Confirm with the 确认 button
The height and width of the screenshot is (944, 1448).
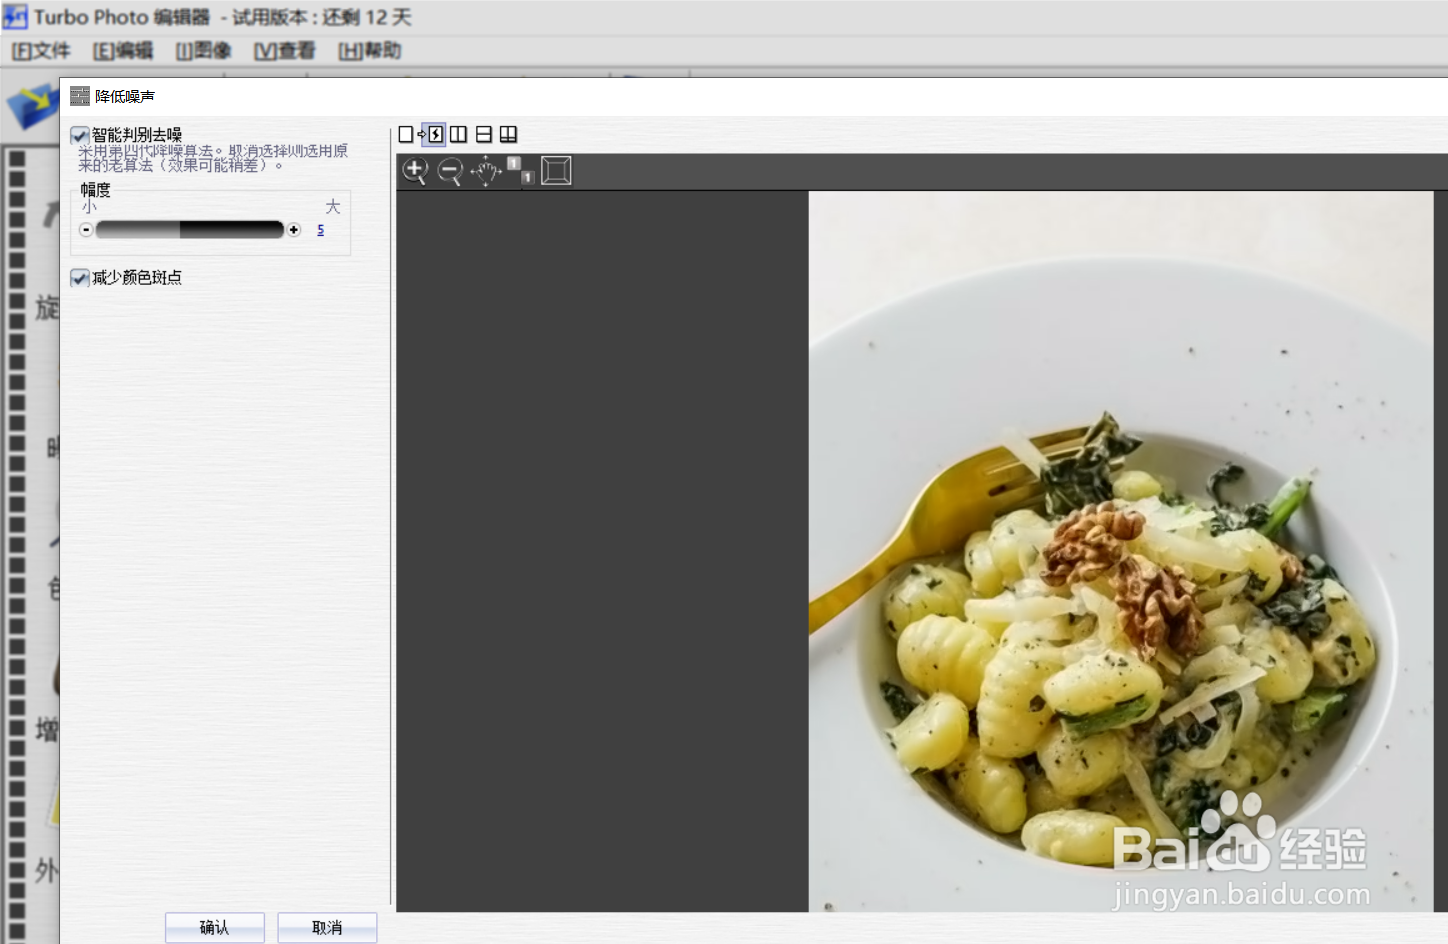pos(215,927)
